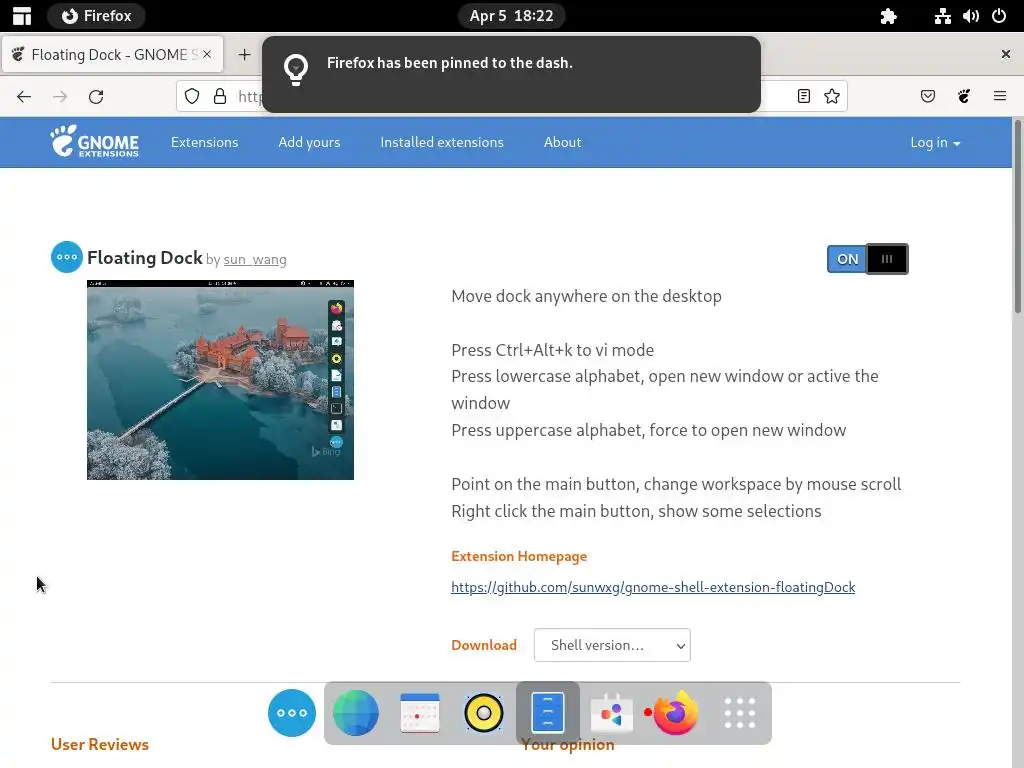Click the extensions puzzle icon in top bar
Image resolution: width=1024 pixels, height=768 pixels.
tap(888, 16)
